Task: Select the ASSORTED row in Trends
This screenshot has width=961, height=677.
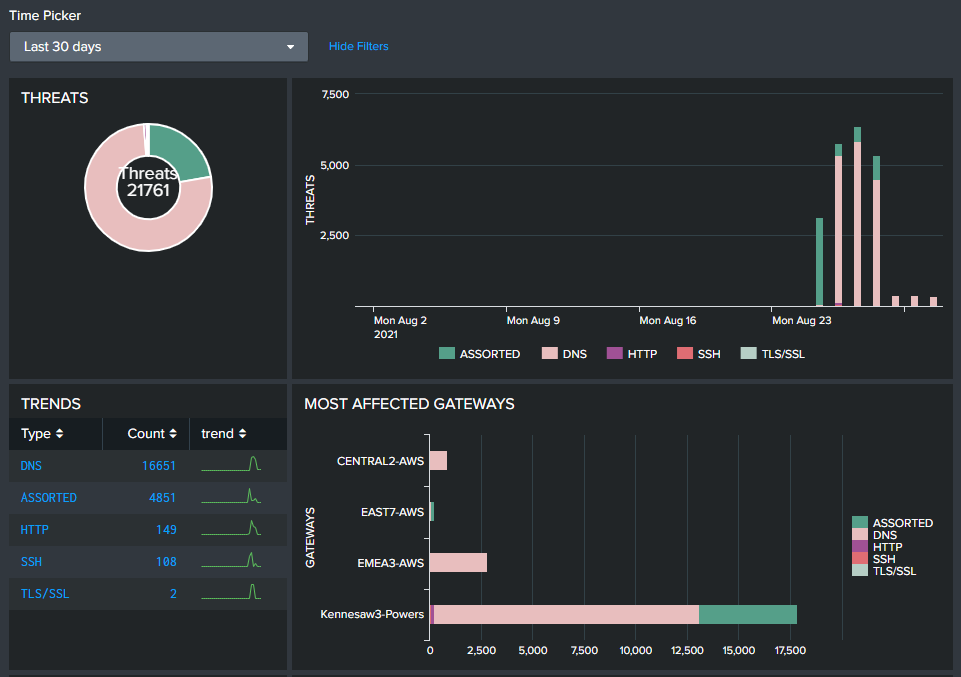Action: click(49, 498)
